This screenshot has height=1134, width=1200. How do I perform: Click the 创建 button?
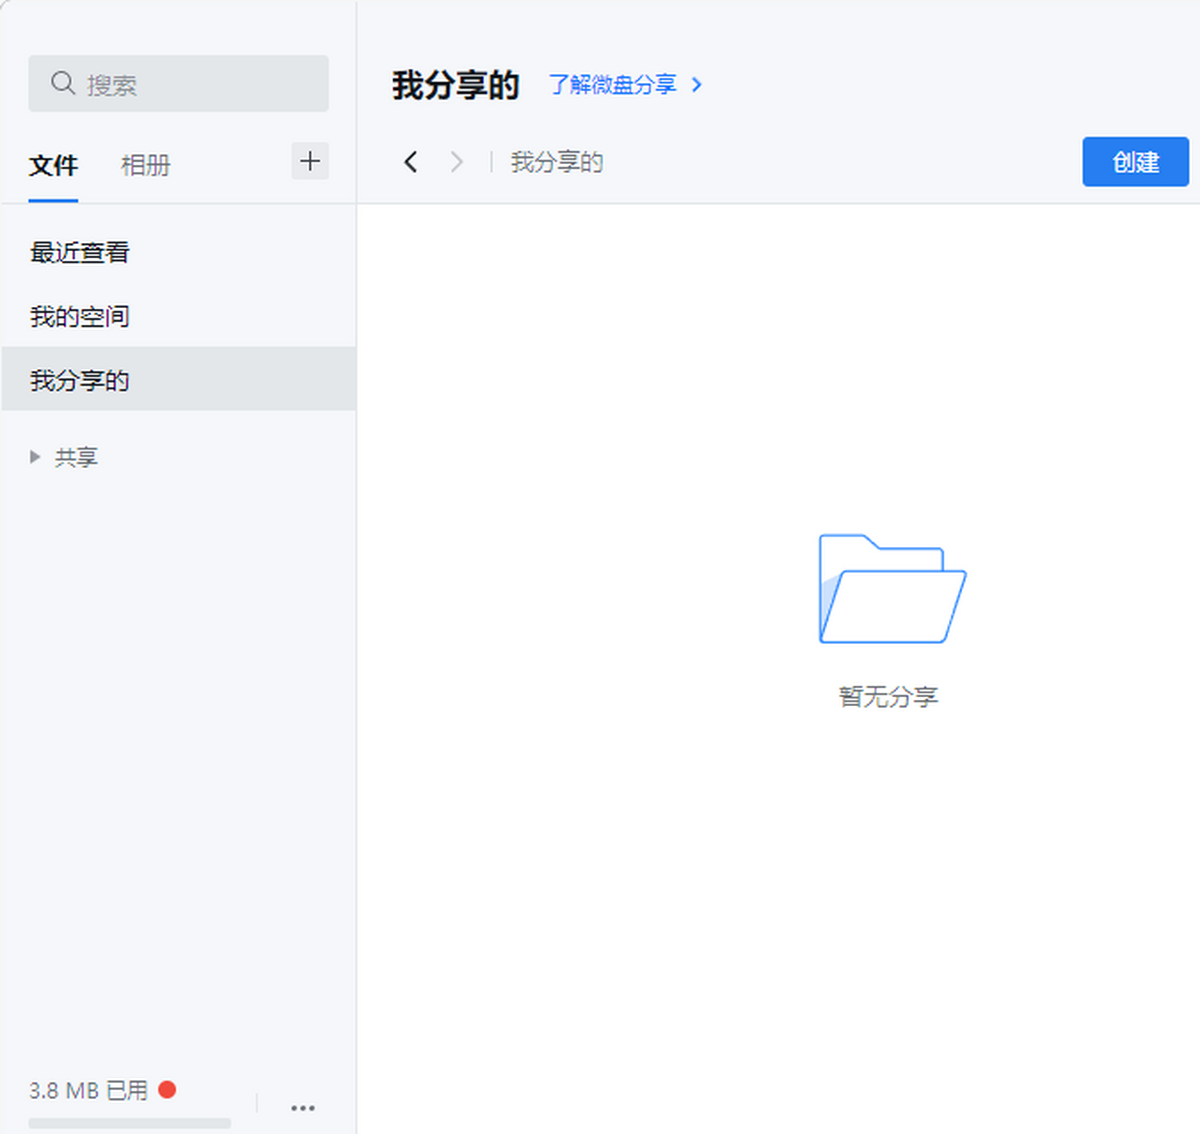tap(1135, 162)
